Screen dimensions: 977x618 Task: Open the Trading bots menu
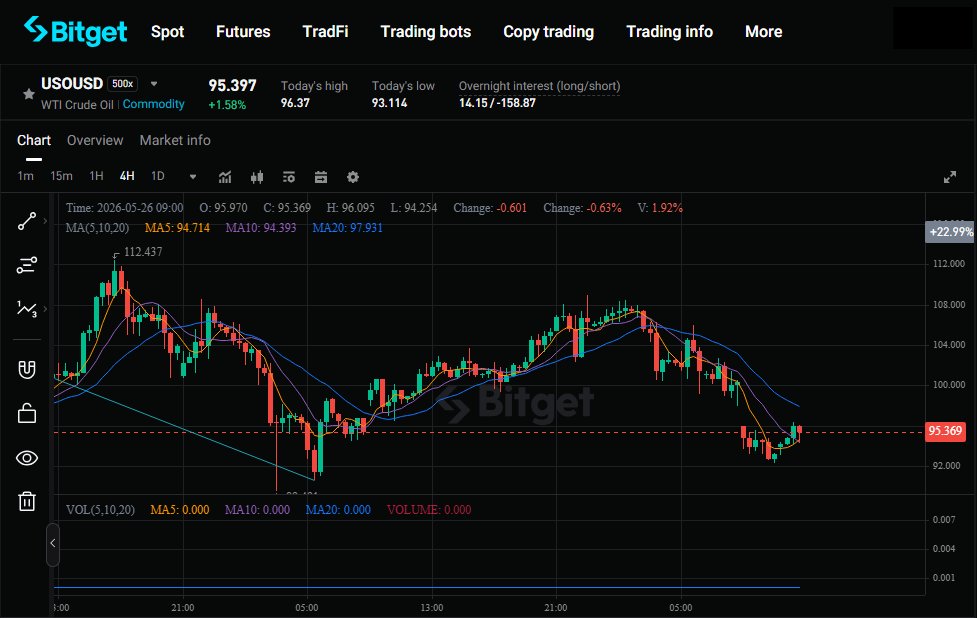click(x=426, y=32)
